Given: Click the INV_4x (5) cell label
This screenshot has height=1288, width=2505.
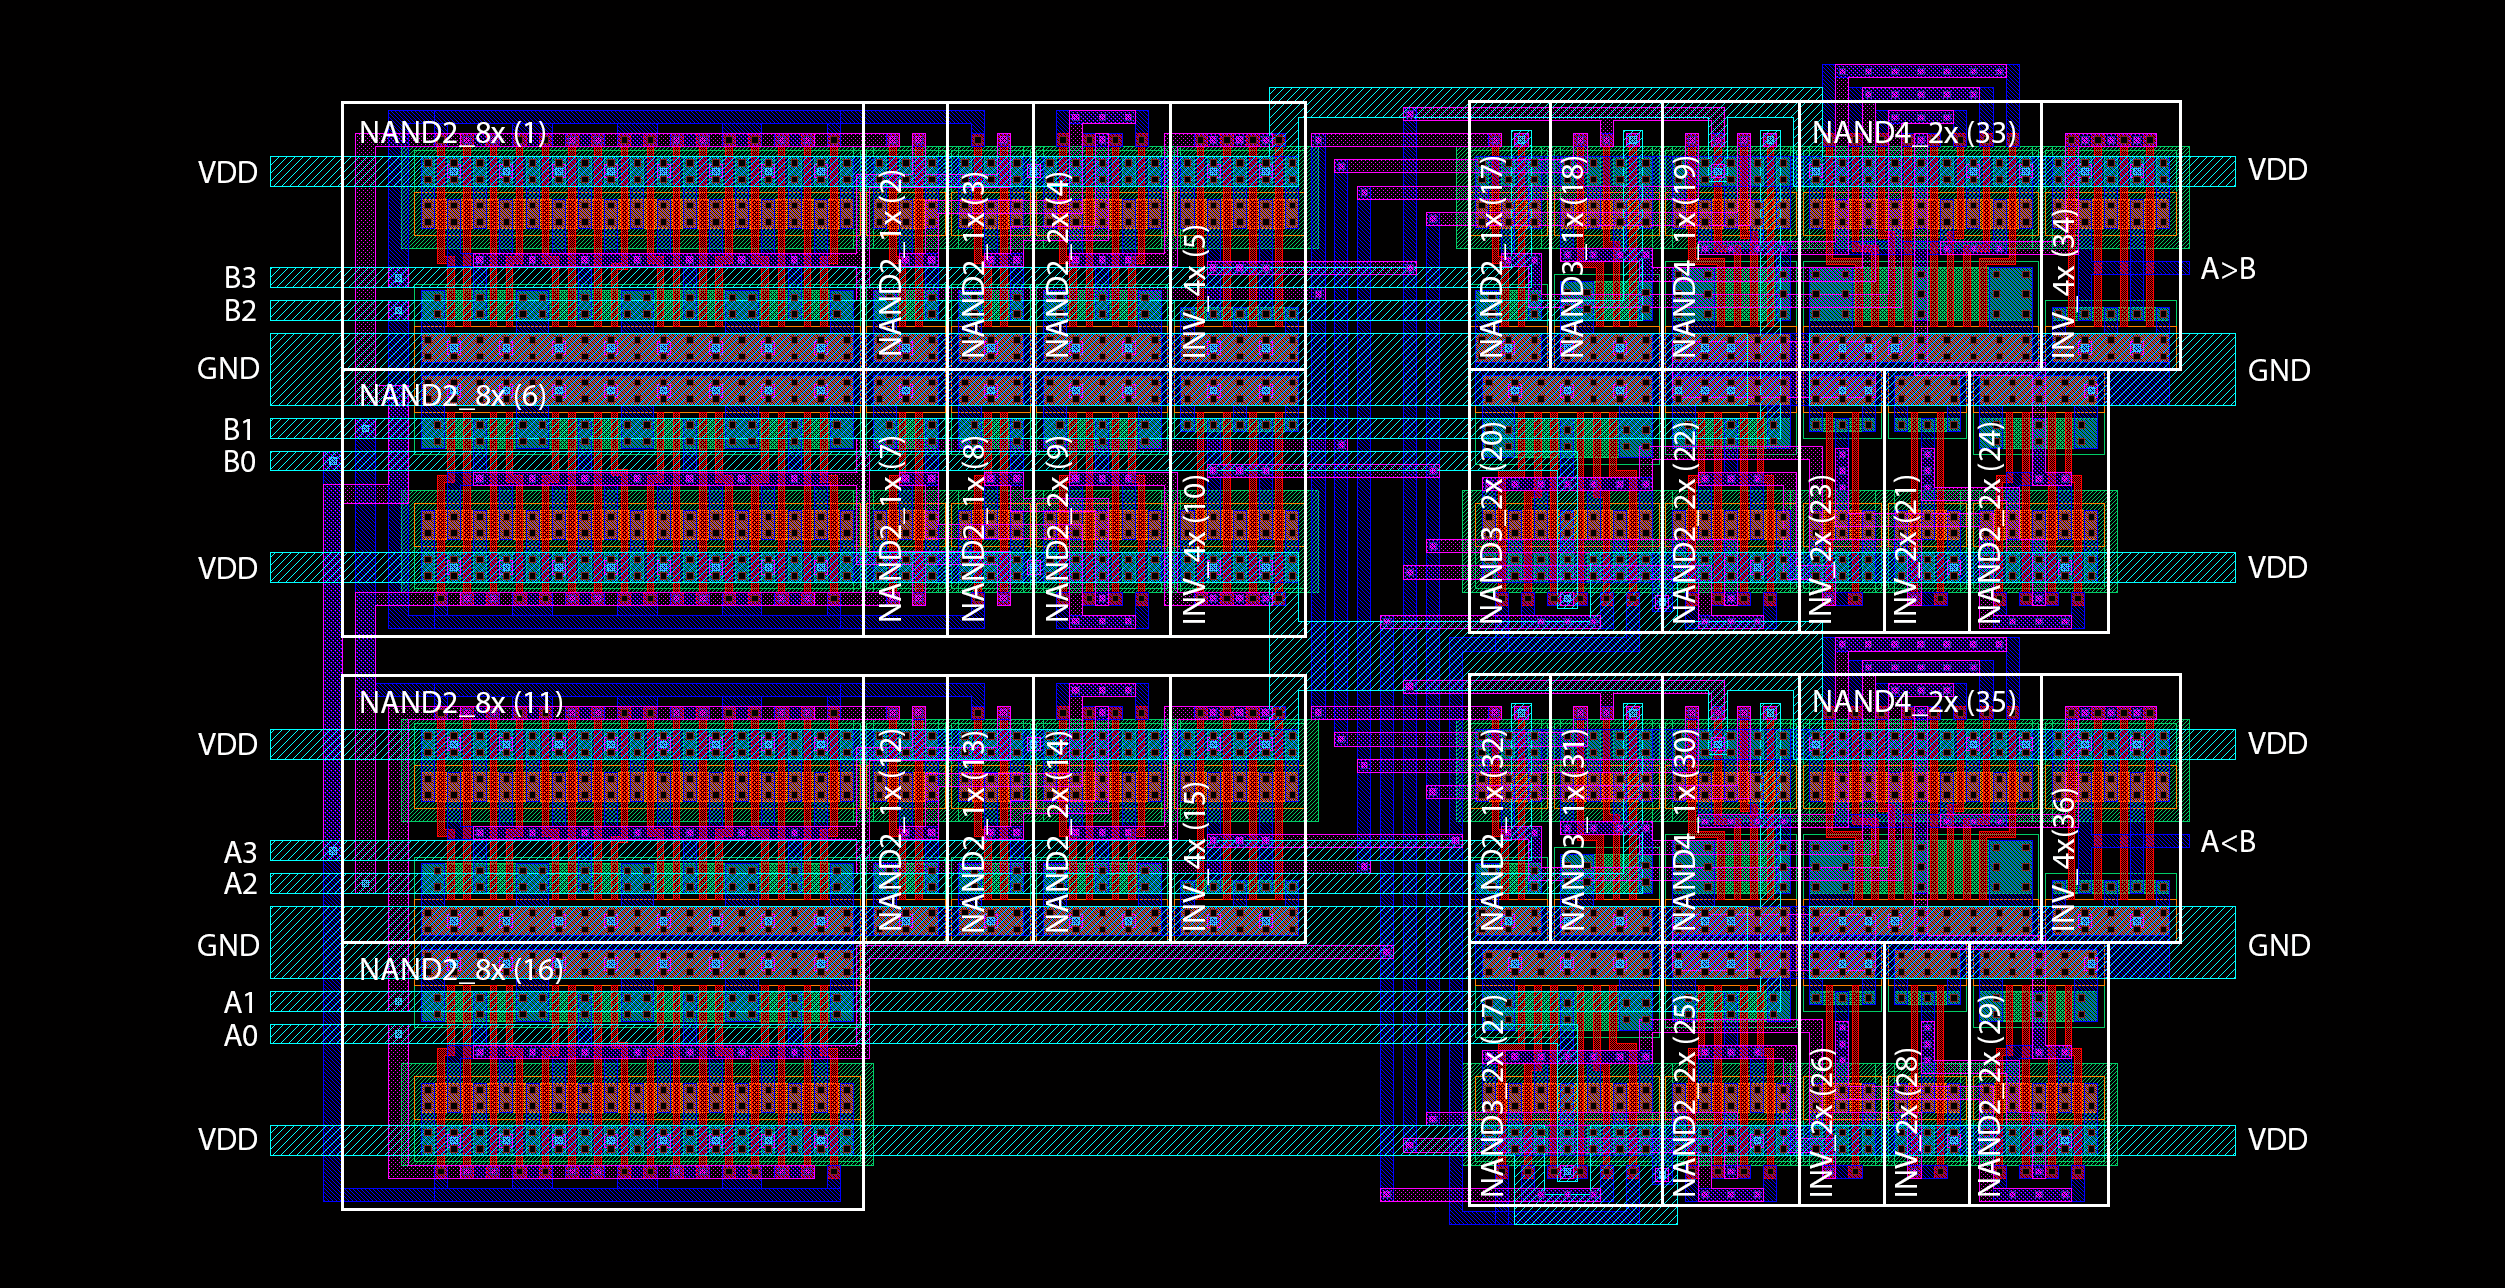Looking at the screenshot, I should pyautogui.click(x=1195, y=290).
